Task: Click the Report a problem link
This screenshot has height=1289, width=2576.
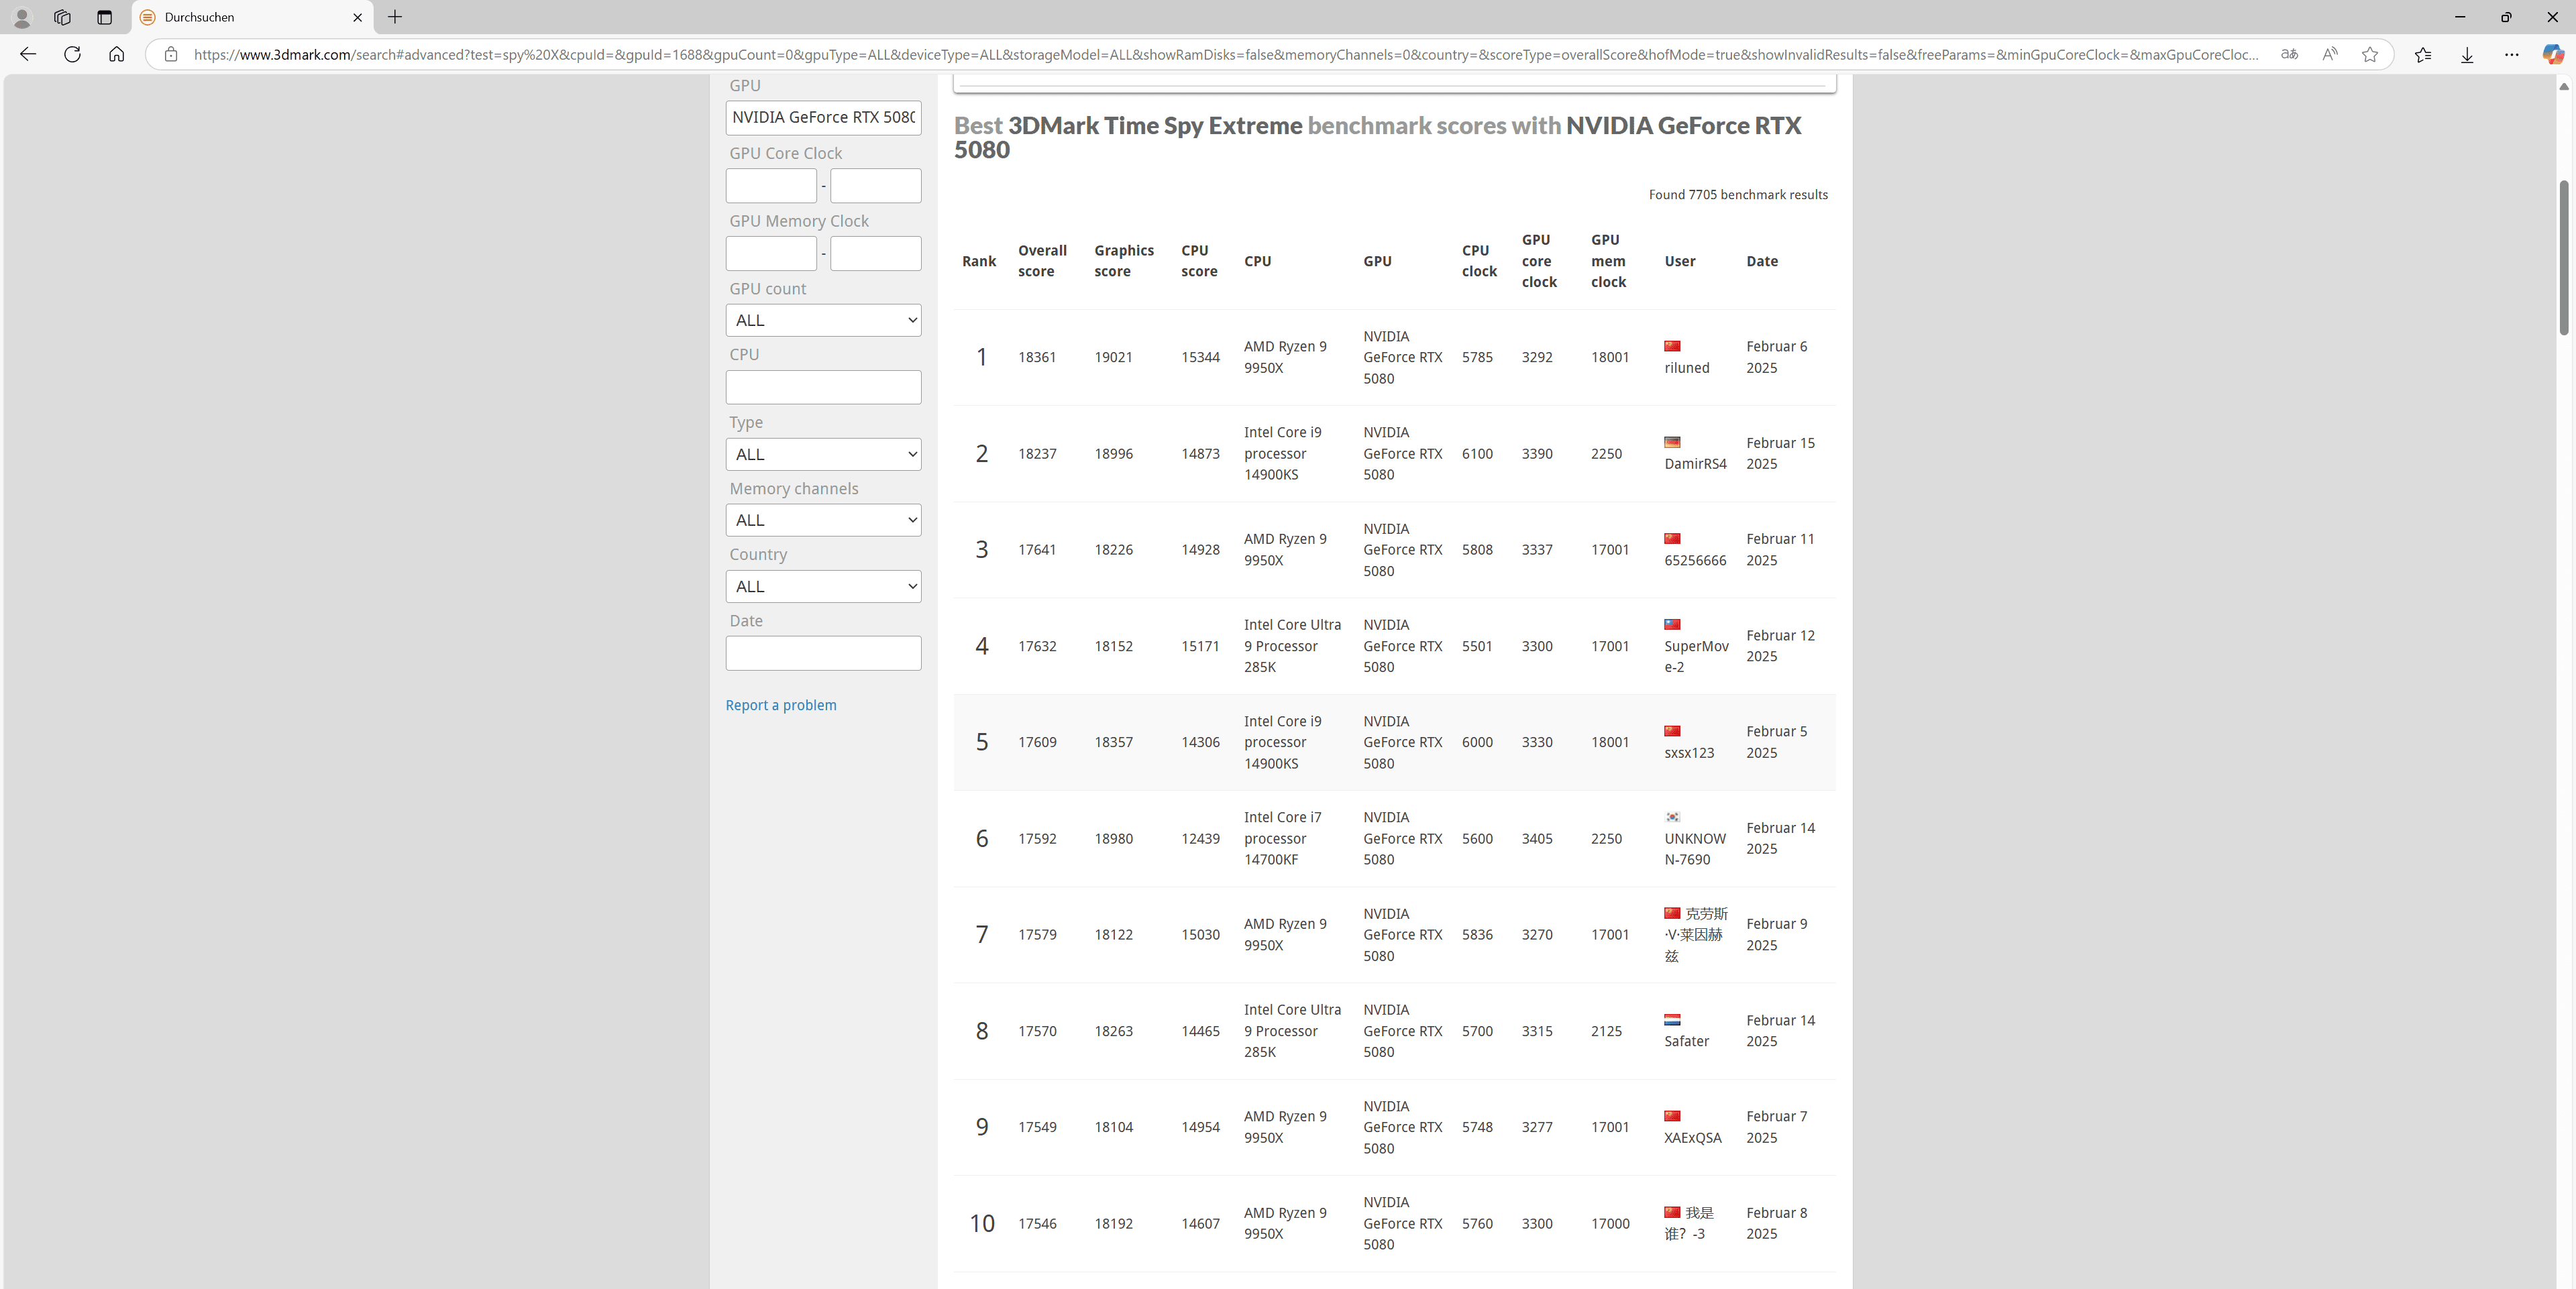Action: coord(780,705)
